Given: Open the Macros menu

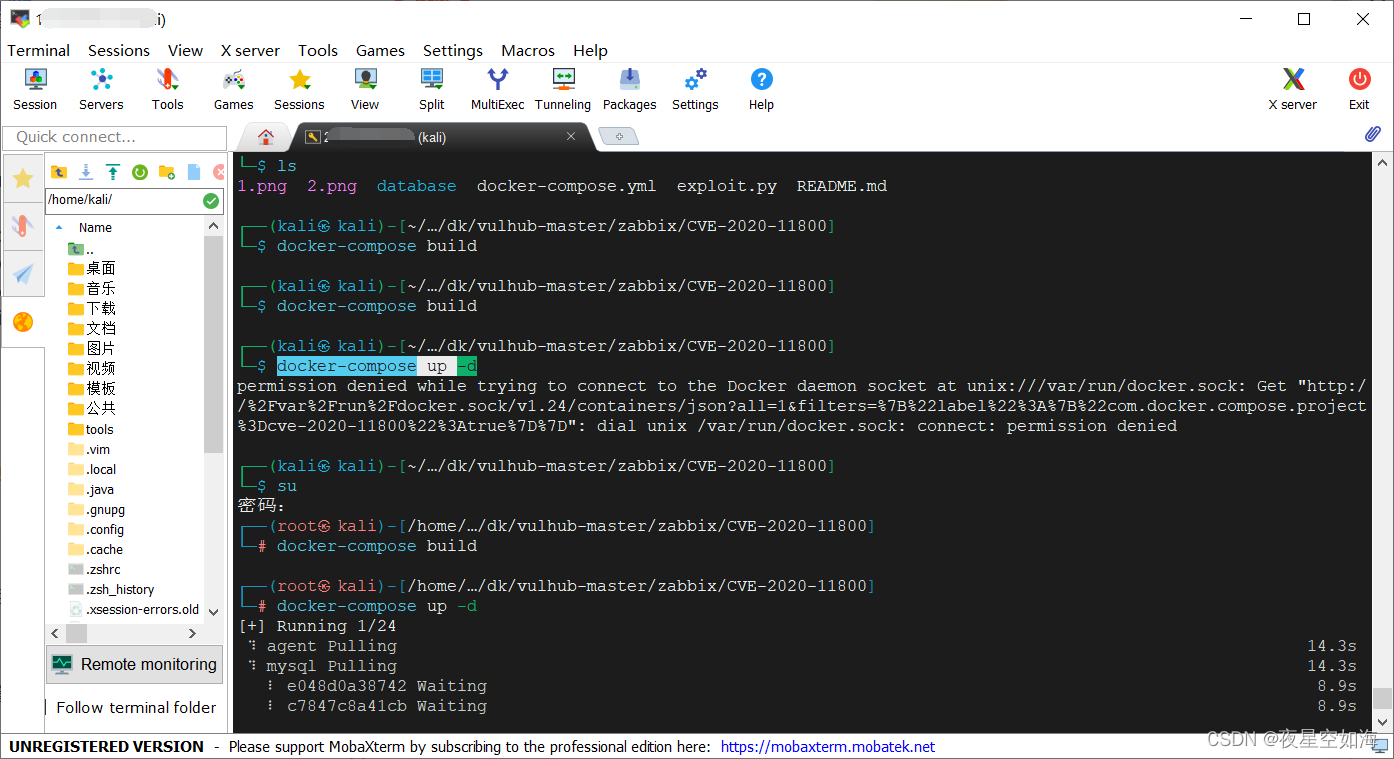Looking at the screenshot, I should (x=528, y=50).
